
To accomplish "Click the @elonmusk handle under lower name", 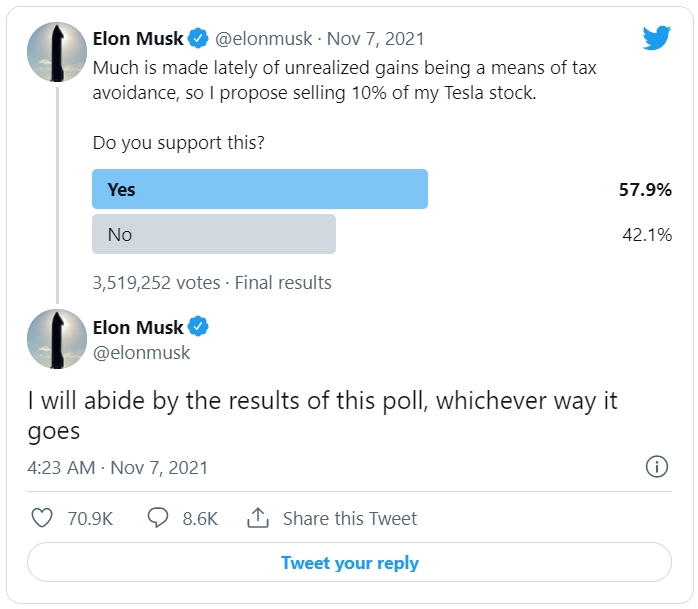I will 142,353.
